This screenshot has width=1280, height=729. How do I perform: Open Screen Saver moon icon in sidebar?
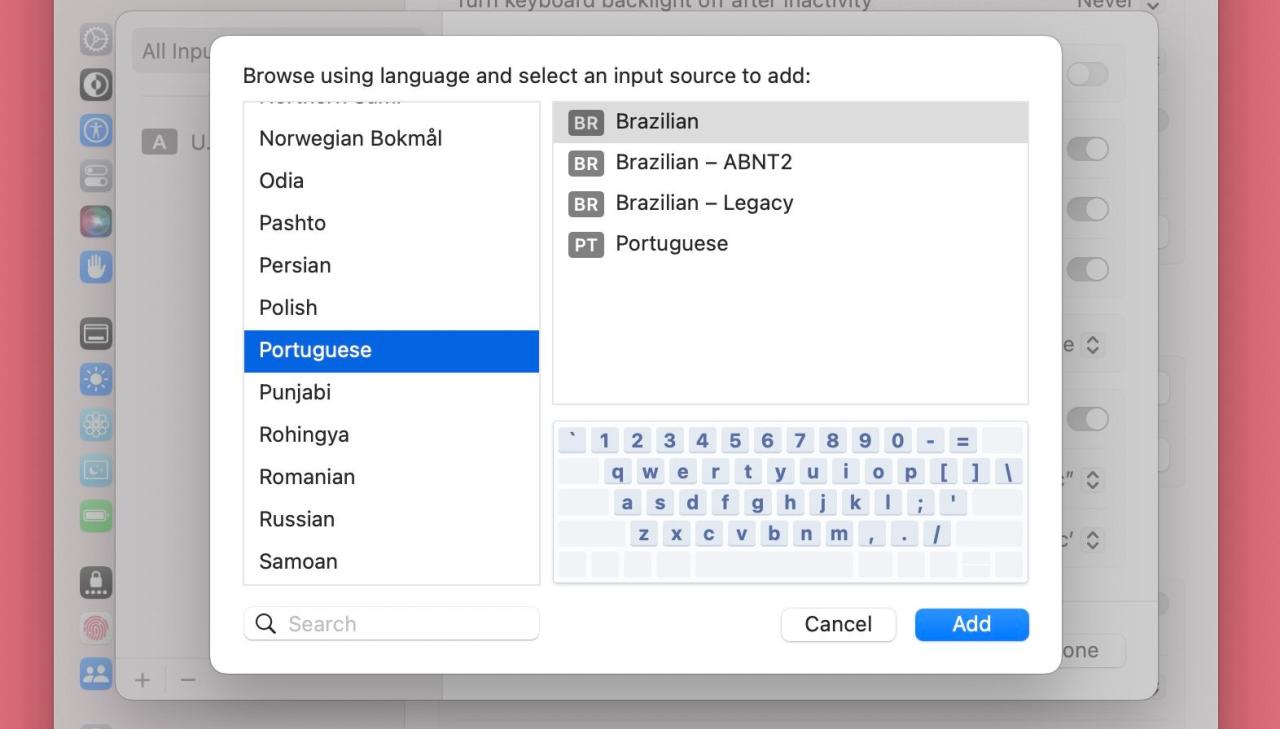(96, 470)
